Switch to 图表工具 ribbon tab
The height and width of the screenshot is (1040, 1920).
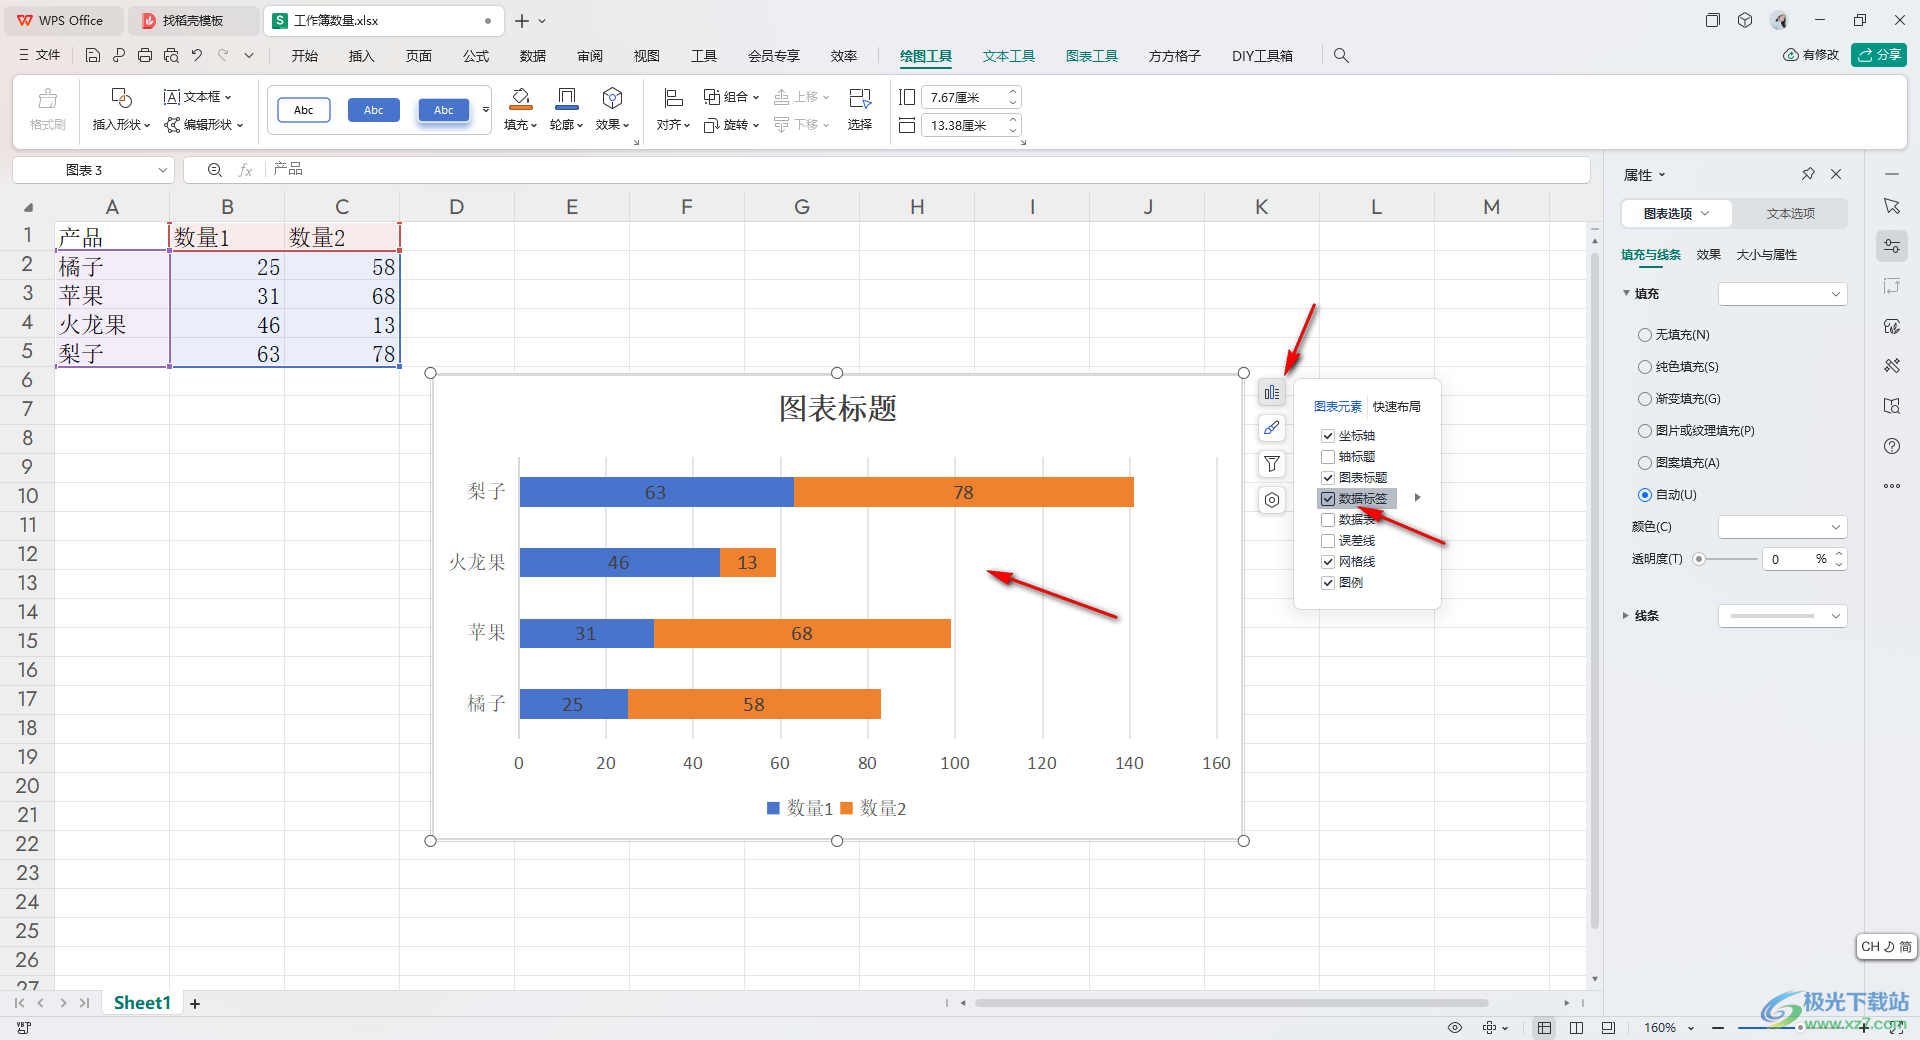click(1091, 56)
